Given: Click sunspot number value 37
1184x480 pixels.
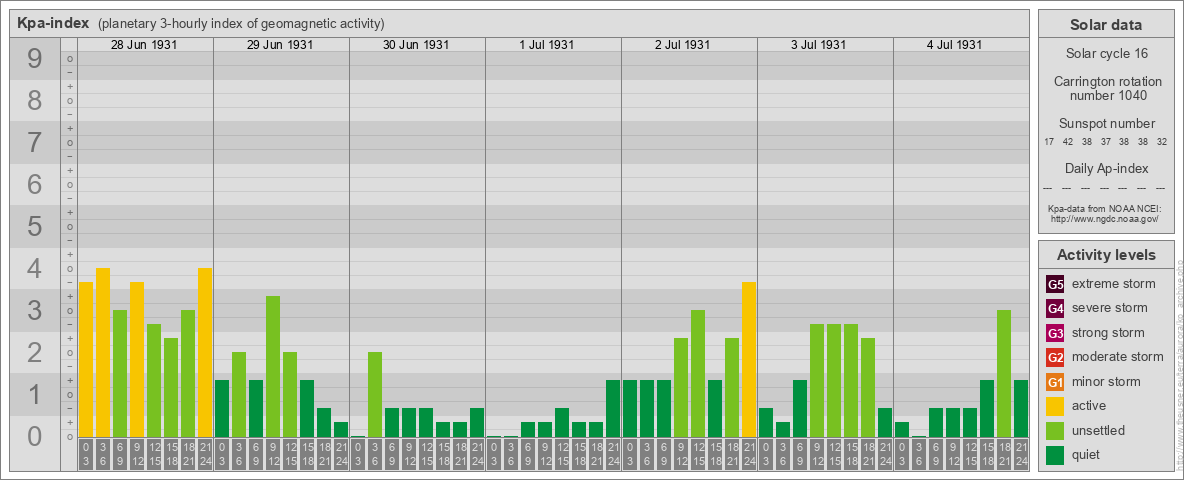Looking at the screenshot, I should [1105, 142].
